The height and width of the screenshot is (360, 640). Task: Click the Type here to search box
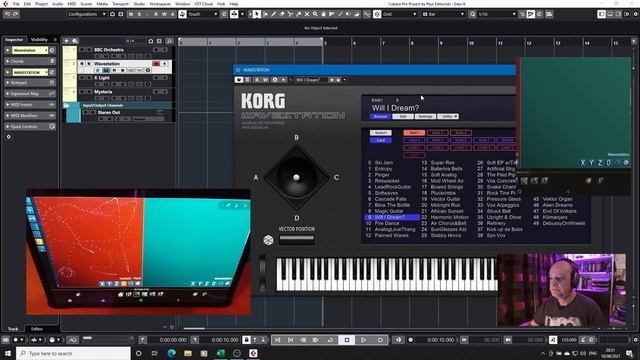tap(73, 353)
